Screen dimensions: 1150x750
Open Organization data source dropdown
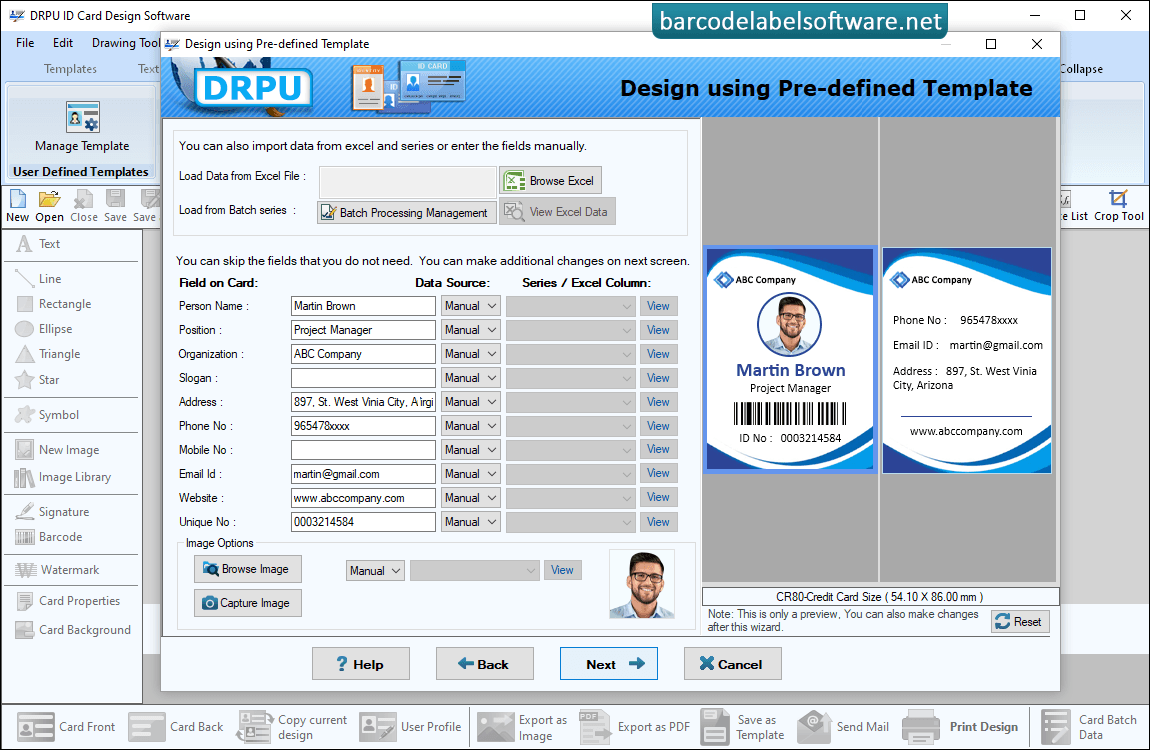[470, 354]
